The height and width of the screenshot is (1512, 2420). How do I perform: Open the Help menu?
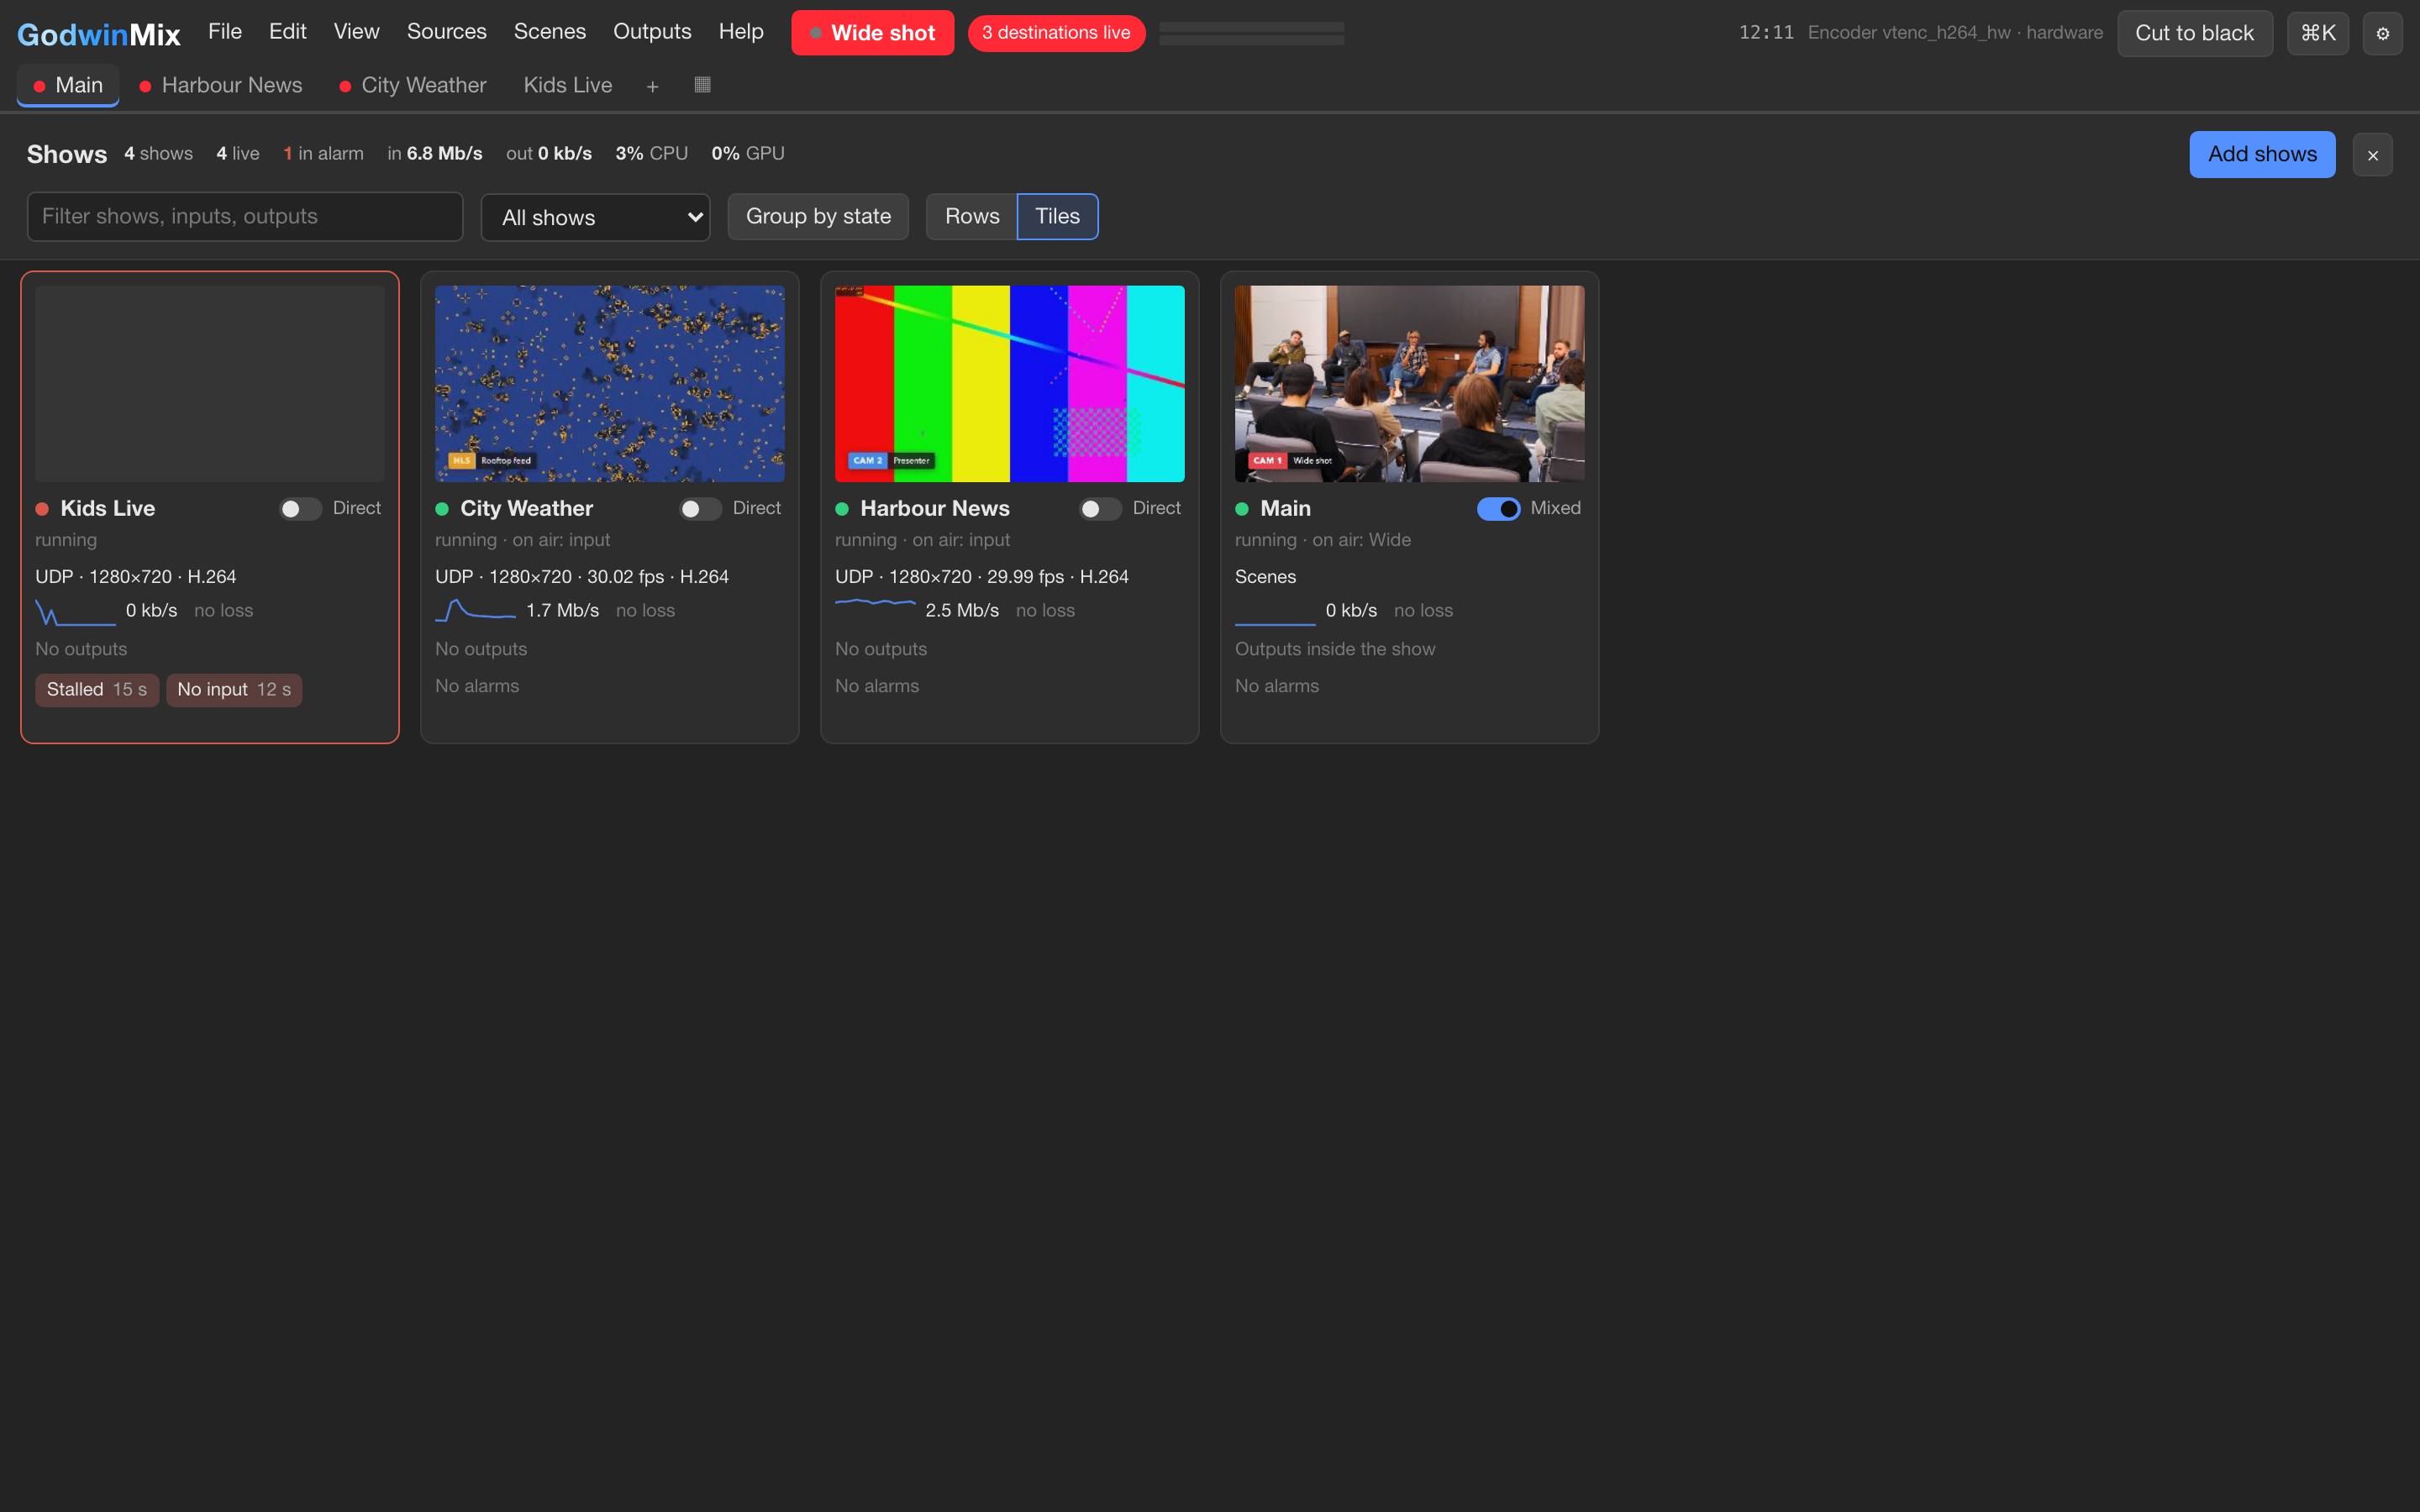(x=740, y=32)
